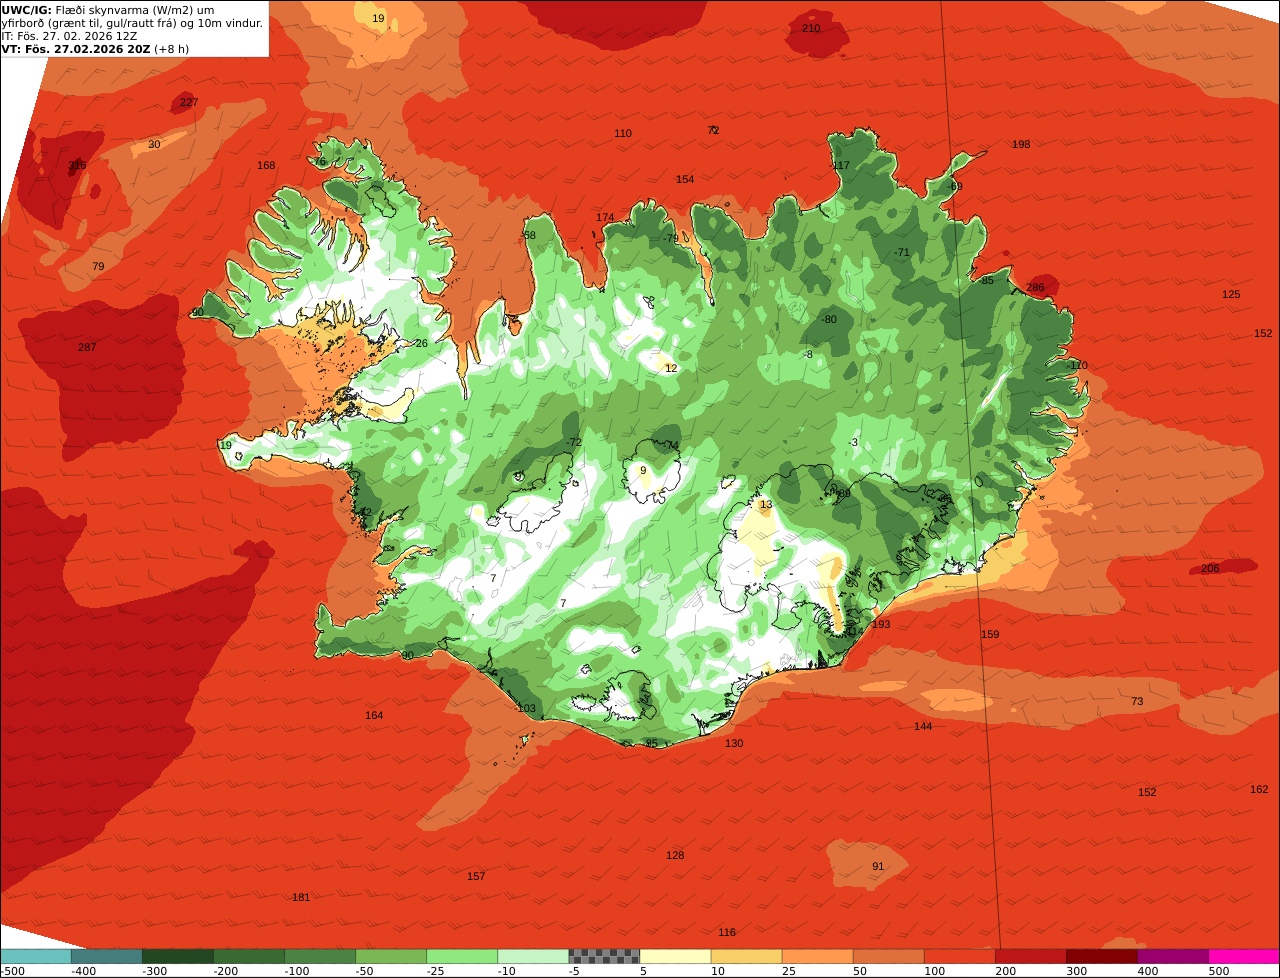
Task: Click the value 26 in western Iceland
Action: click(x=421, y=344)
